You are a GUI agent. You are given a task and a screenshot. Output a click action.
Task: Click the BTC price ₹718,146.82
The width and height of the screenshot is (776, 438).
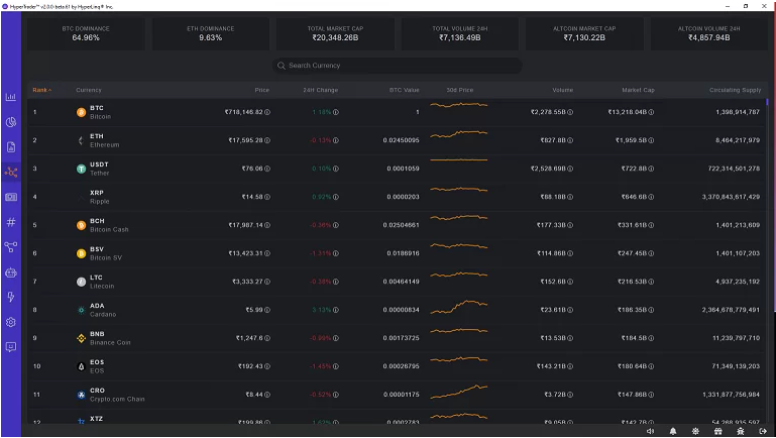coord(243,112)
